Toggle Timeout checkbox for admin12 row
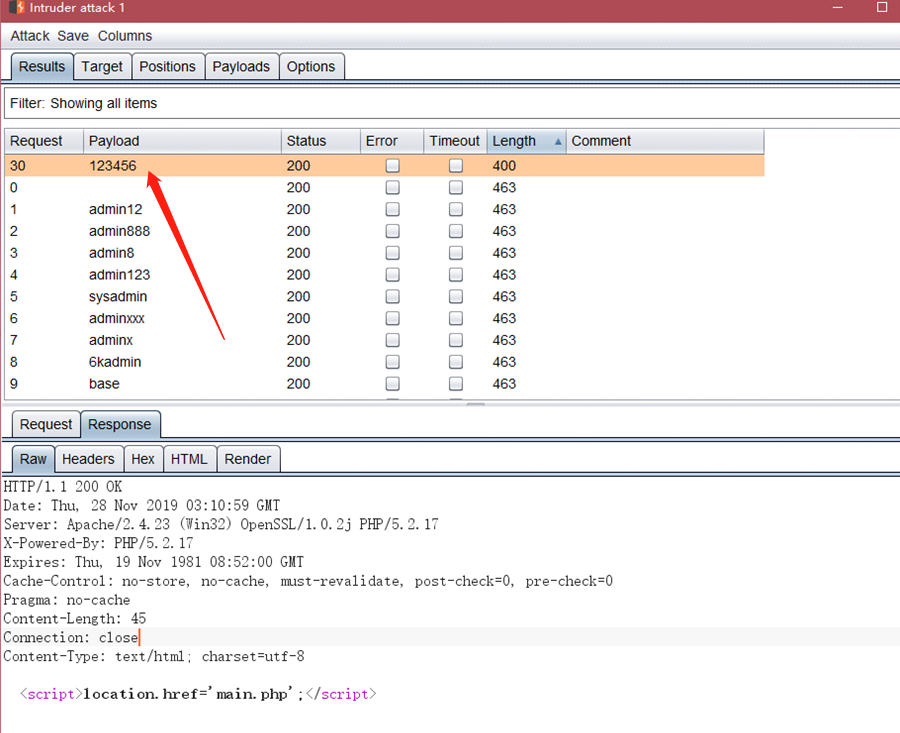 456,210
